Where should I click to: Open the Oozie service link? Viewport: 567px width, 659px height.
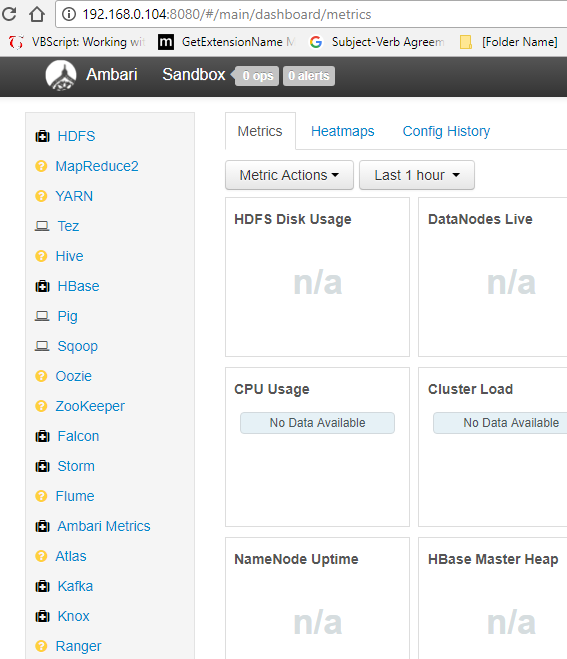pos(74,376)
